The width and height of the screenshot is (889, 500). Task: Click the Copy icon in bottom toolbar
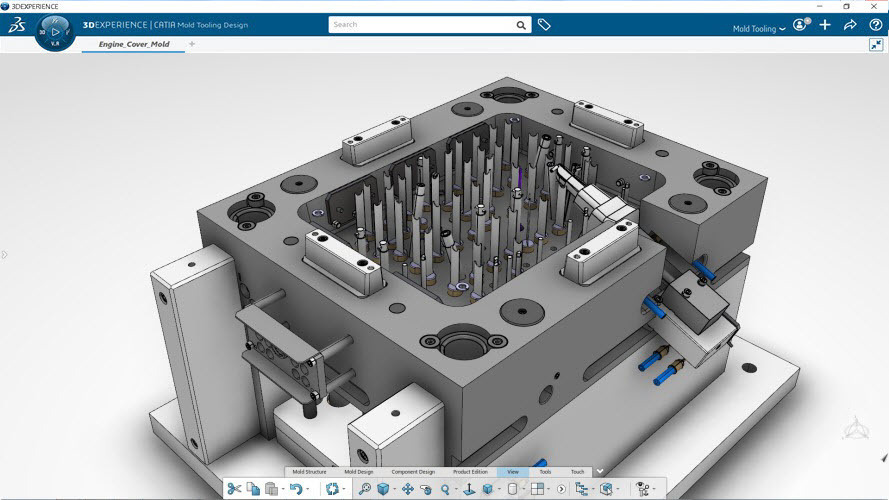(x=253, y=489)
